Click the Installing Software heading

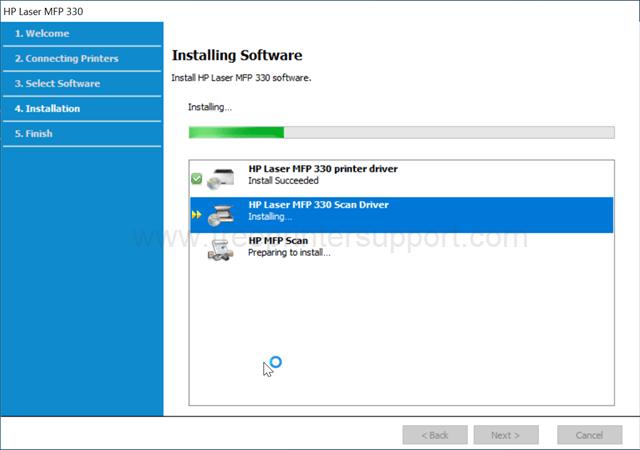[x=237, y=55]
